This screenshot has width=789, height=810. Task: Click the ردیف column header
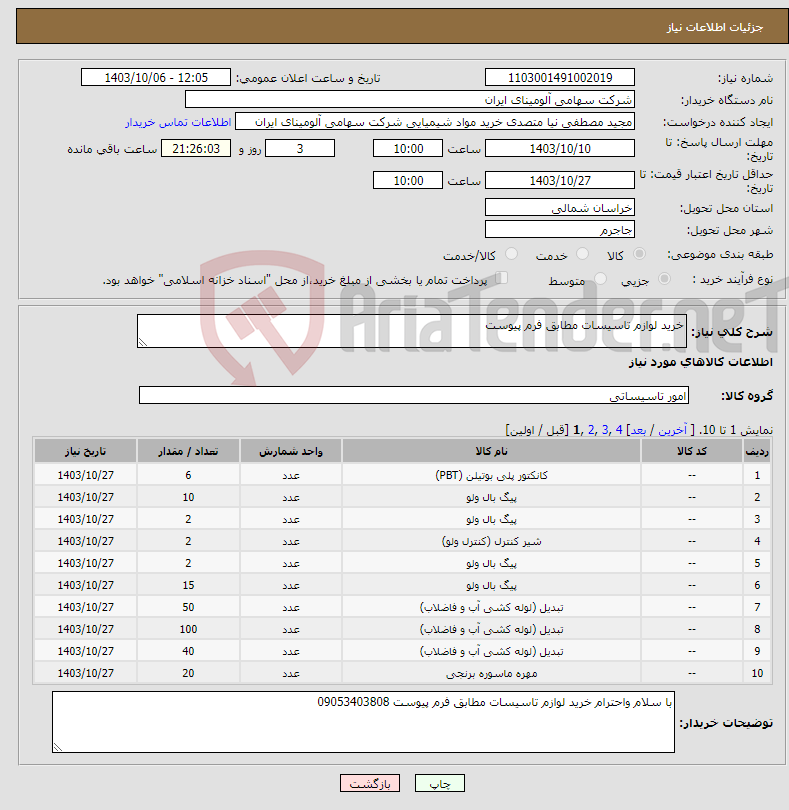757,451
